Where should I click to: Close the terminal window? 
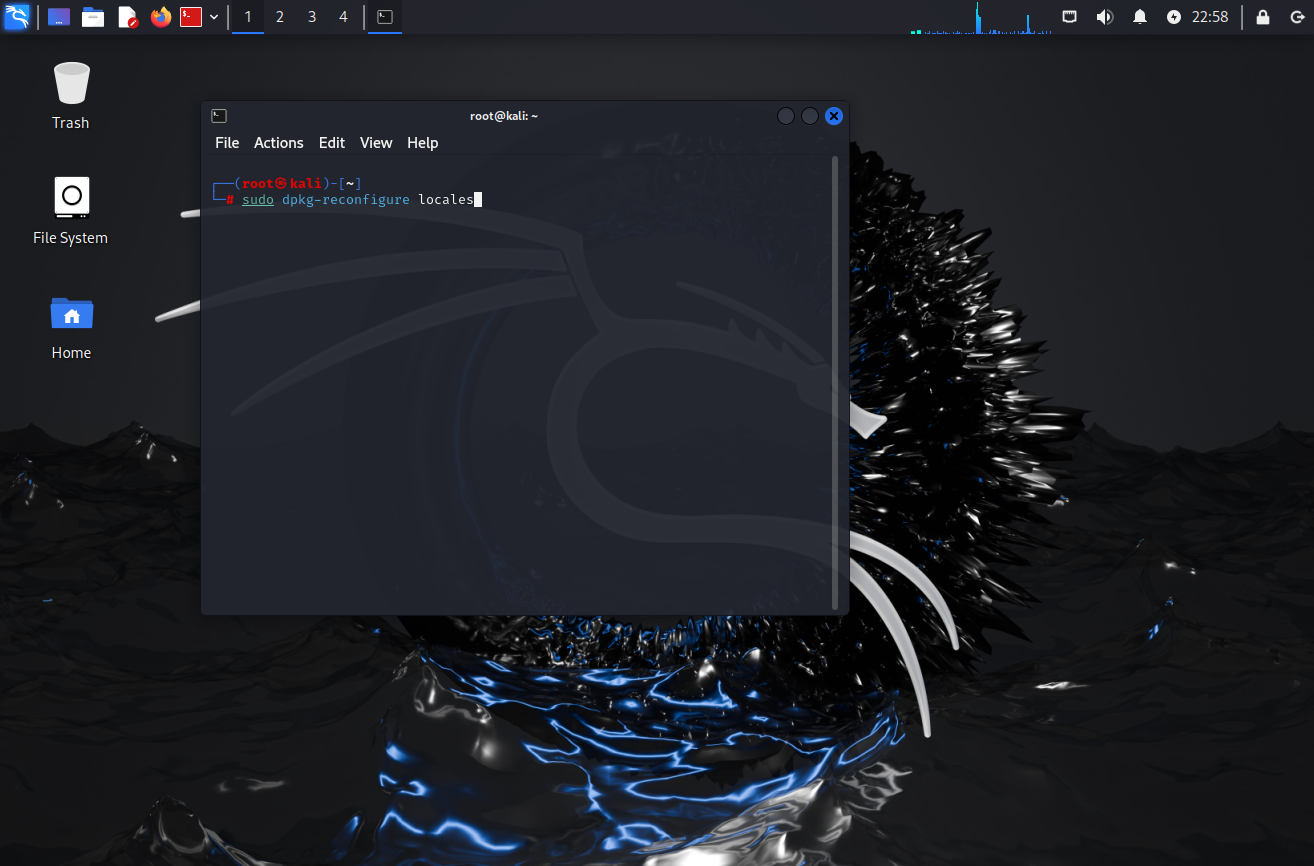click(834, 116)
